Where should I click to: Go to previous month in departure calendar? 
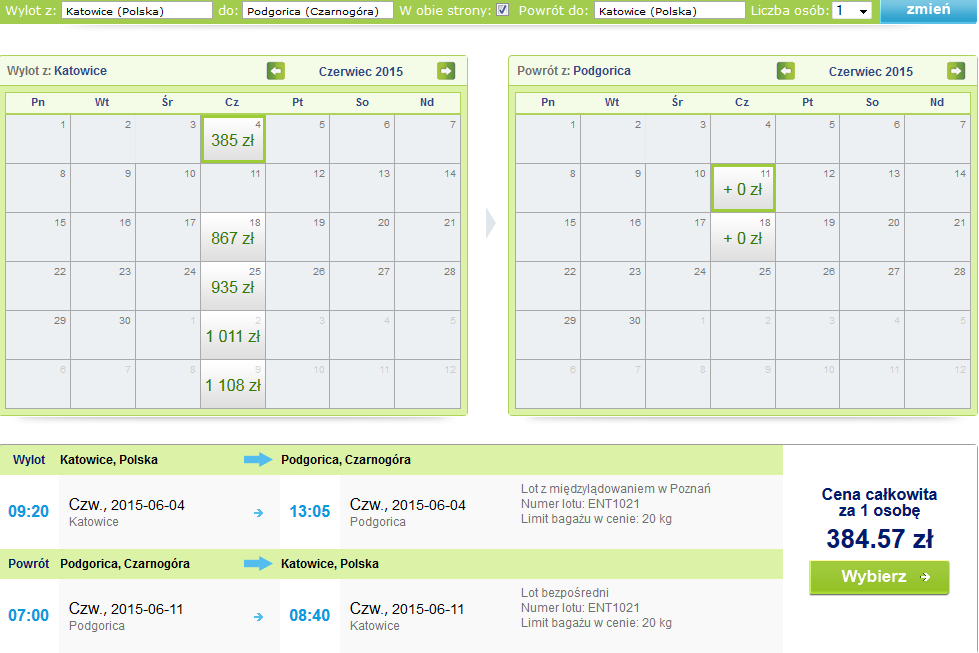(276, 71)
